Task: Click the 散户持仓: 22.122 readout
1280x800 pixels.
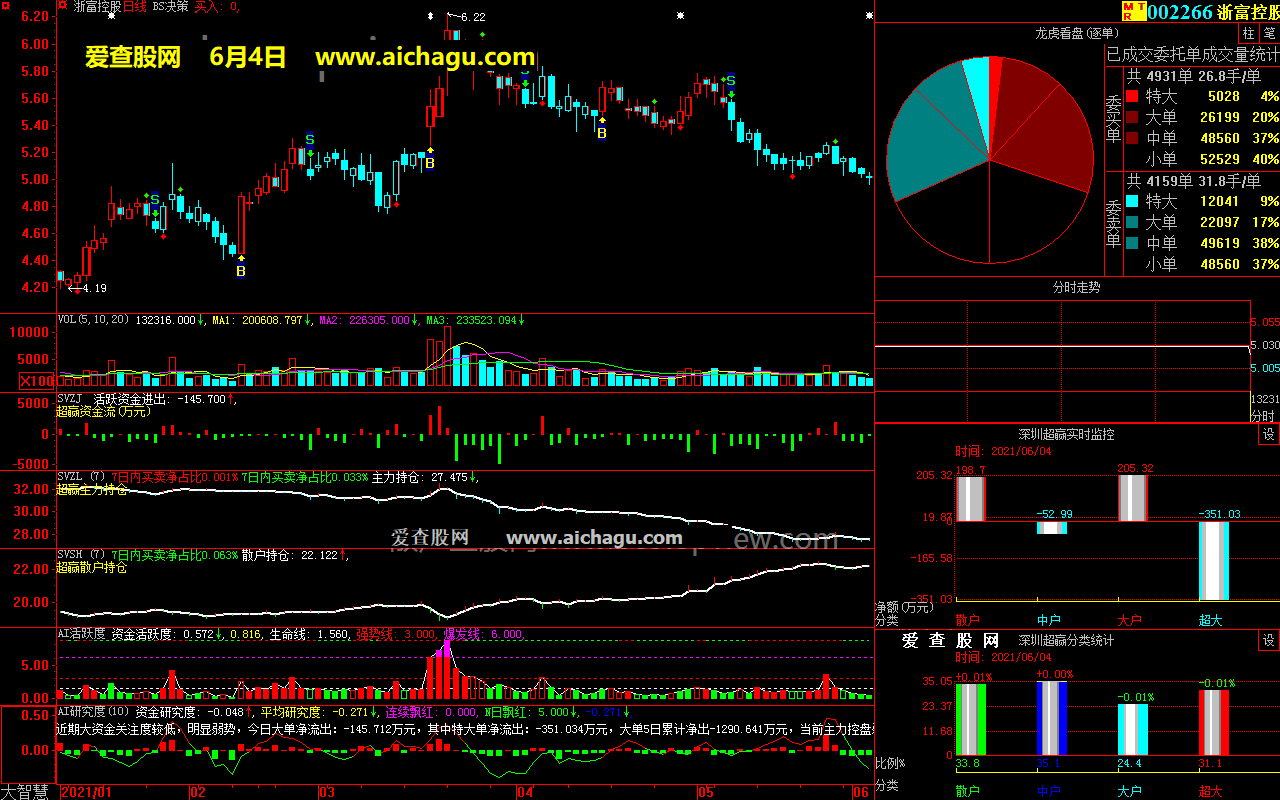Action: click(x=290, y=555)
